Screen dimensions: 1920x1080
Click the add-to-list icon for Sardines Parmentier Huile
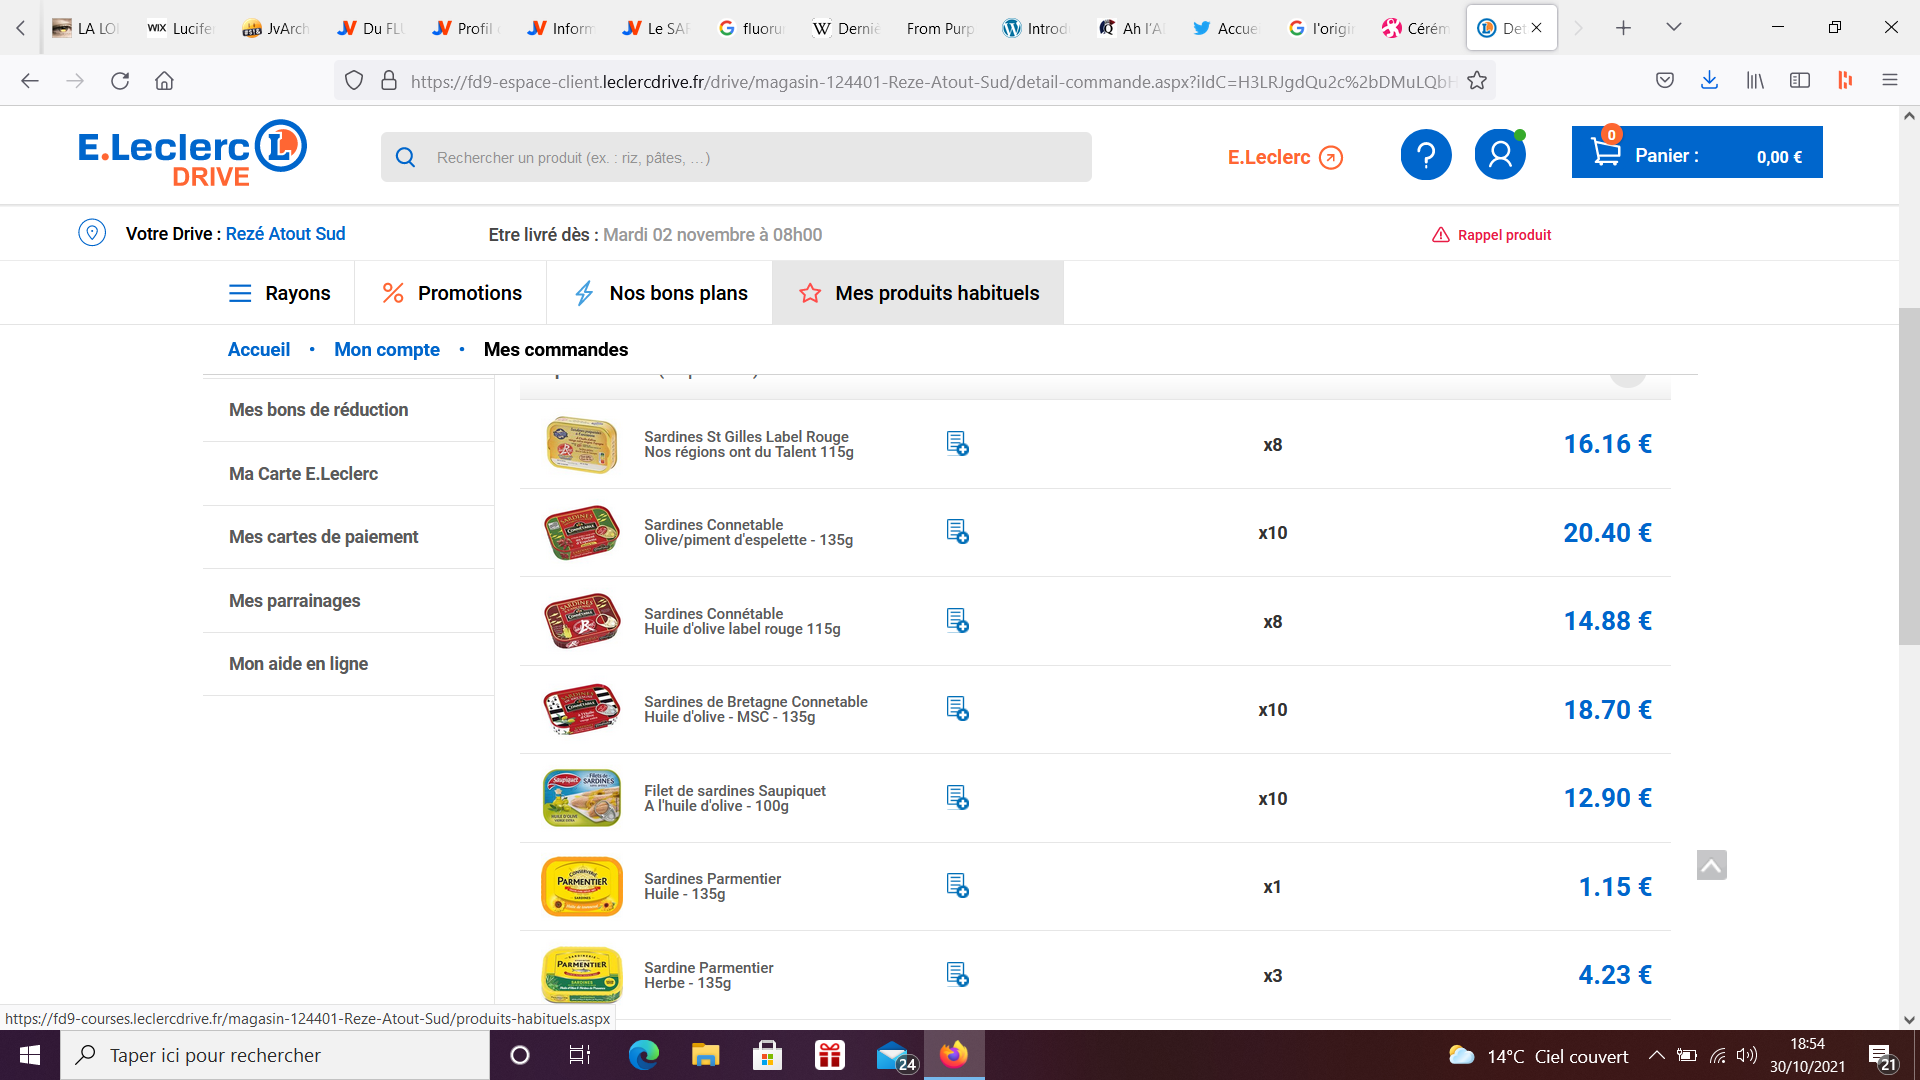pos(957,886)
